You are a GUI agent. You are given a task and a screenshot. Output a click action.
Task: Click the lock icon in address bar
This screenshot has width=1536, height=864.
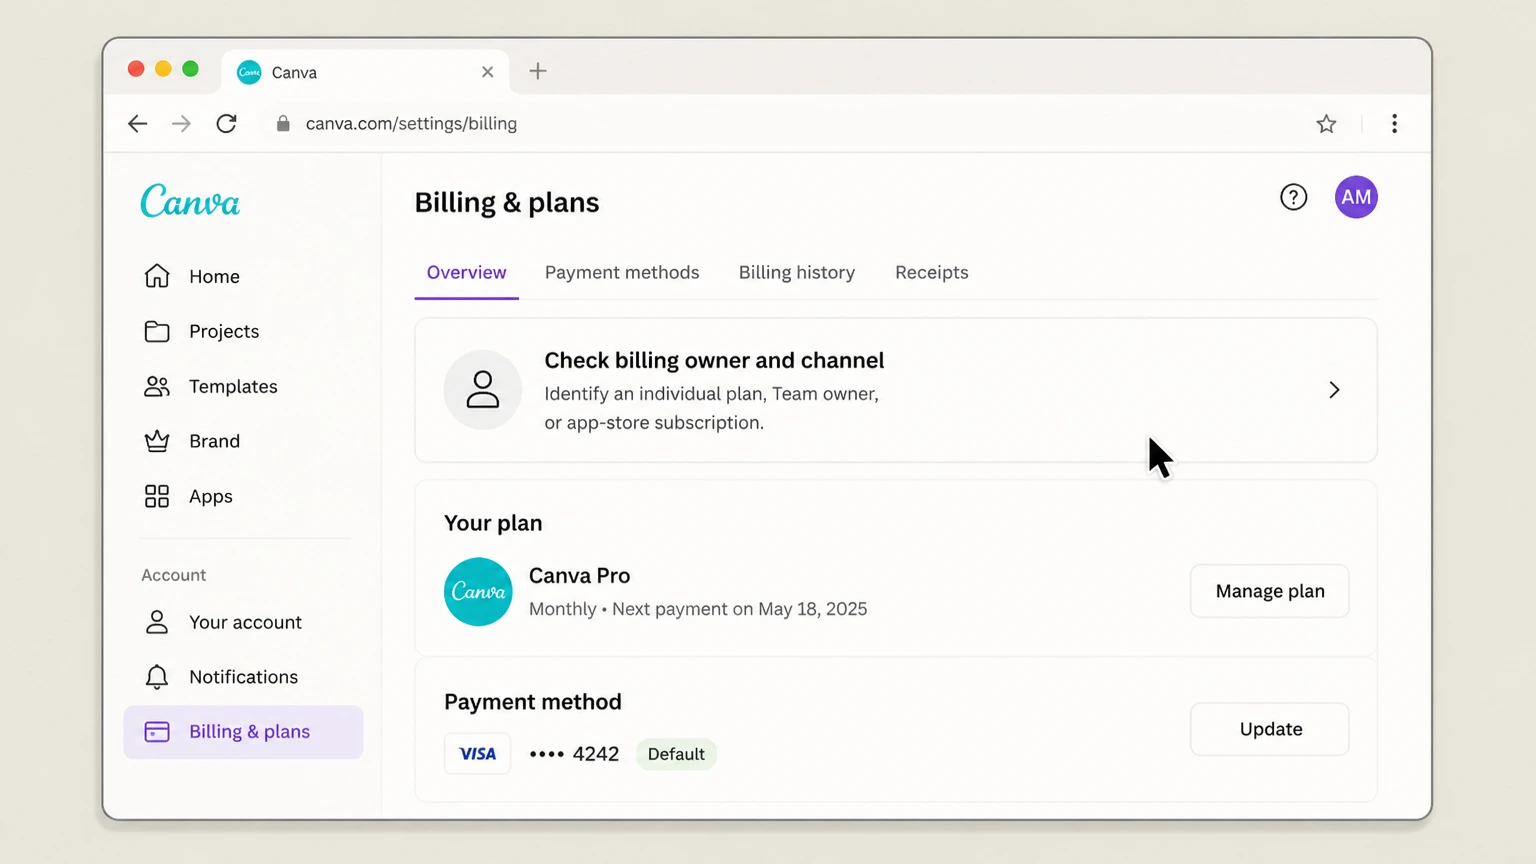283,123
